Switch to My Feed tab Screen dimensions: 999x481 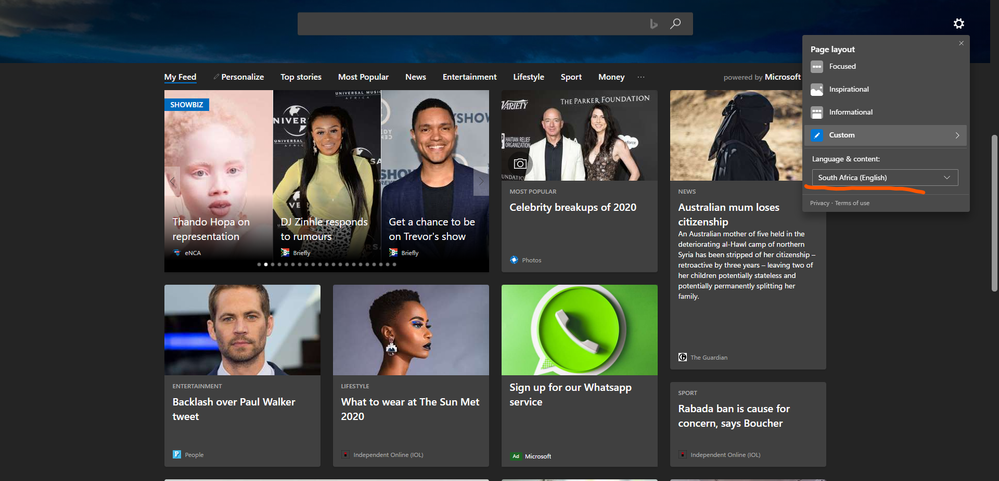(x=180, y=77)
